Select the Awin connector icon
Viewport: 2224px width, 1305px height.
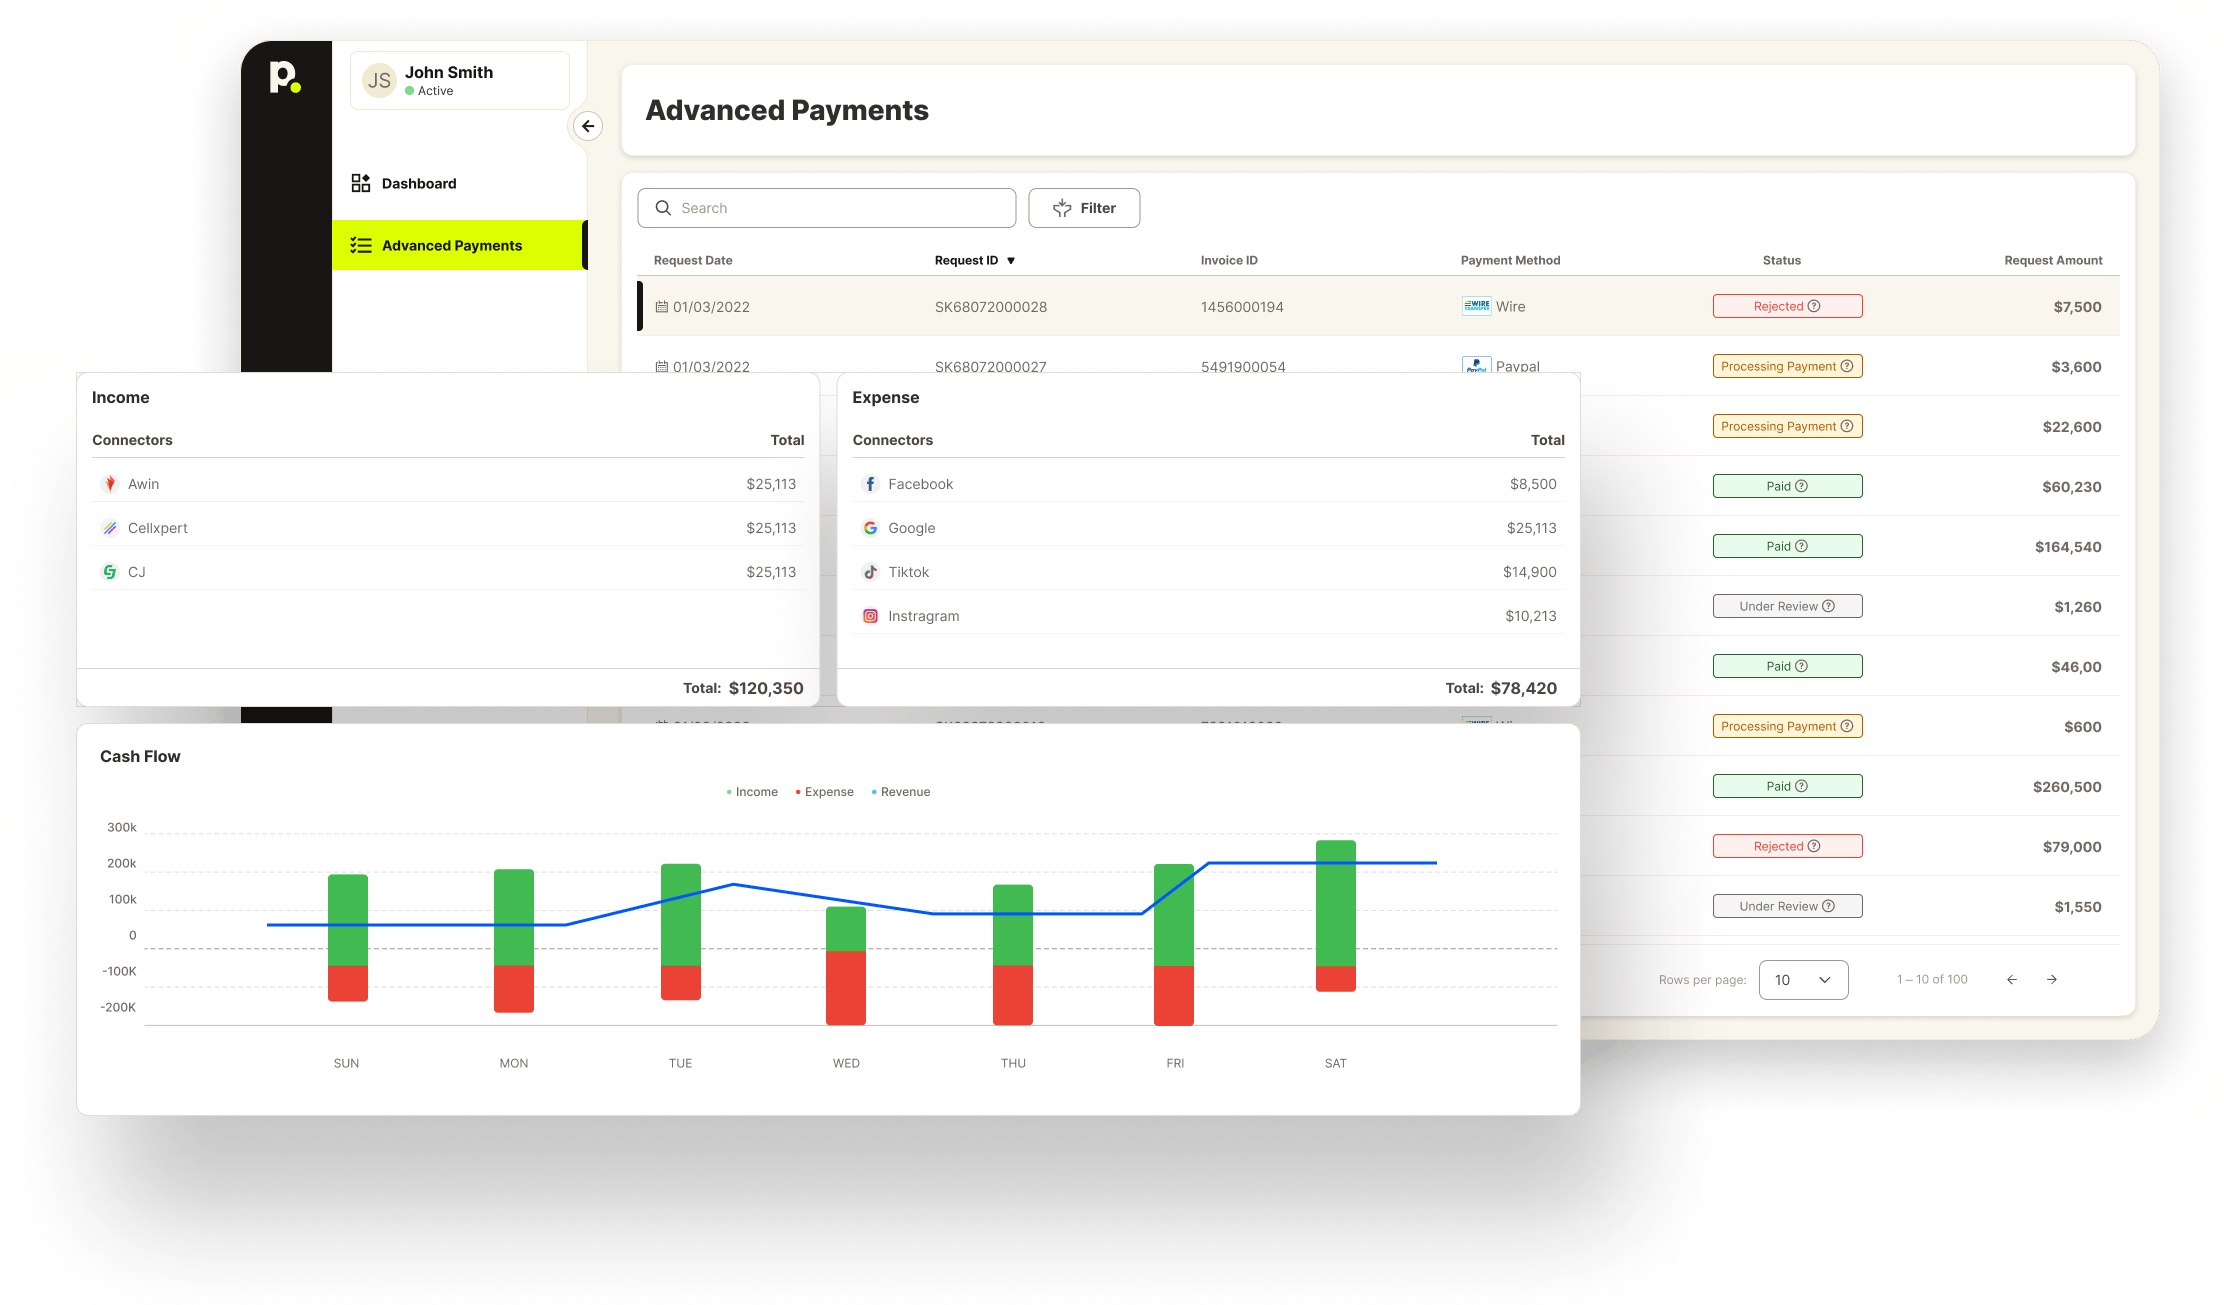click(110, 483)
